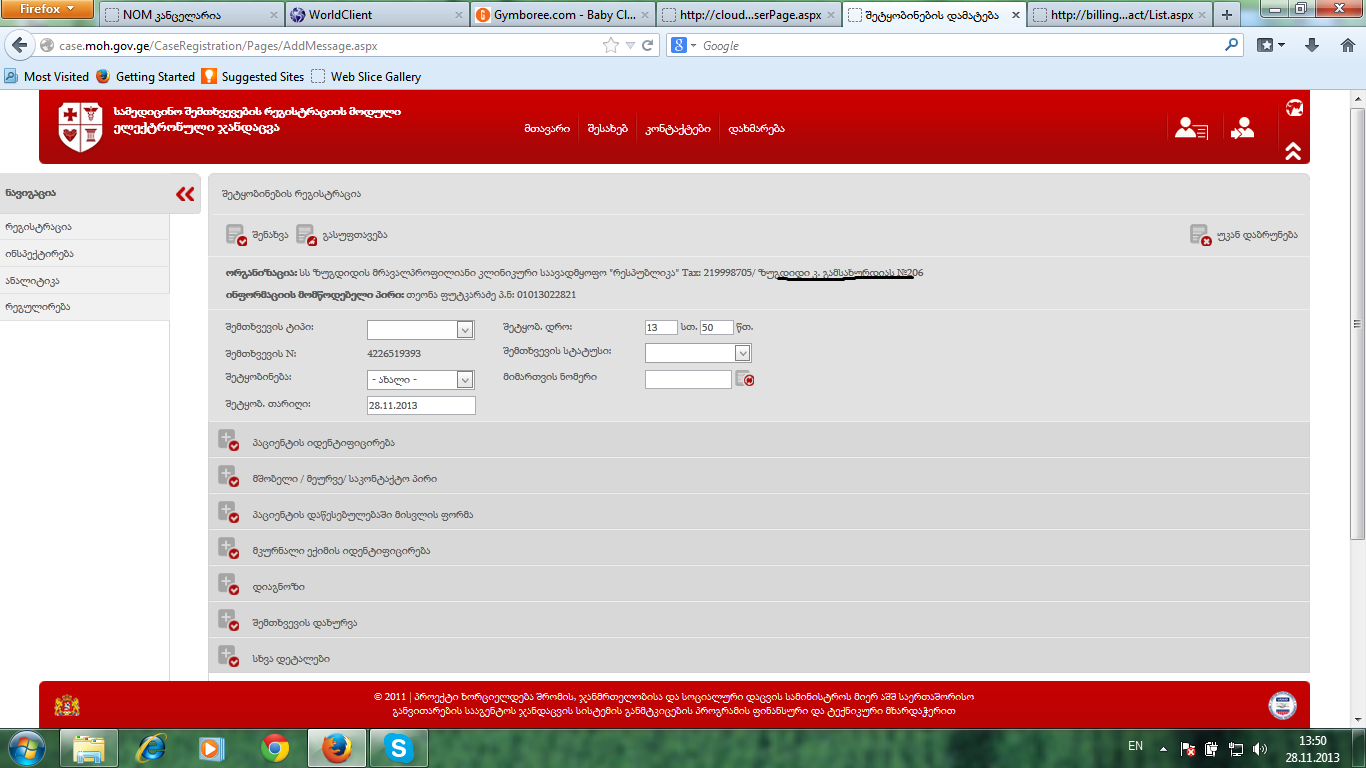This screenshot has height=768, width=1366.
Task: Expand the დიაგნოზი section
Action: [x=228, y=586]
